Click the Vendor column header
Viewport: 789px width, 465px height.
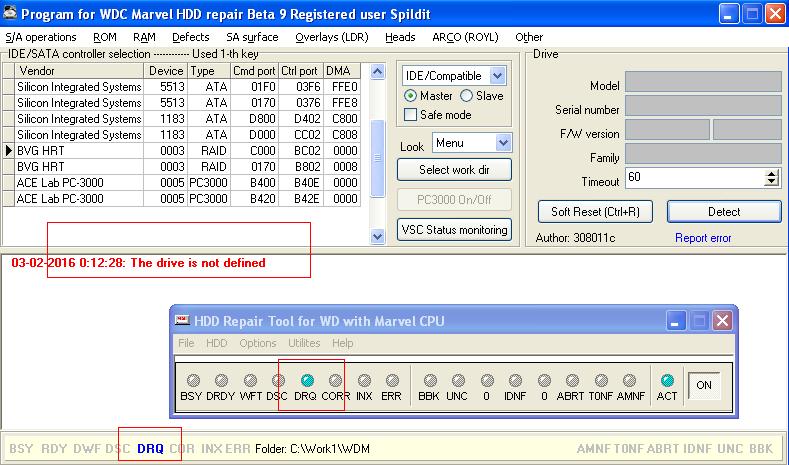coord(79,71)
